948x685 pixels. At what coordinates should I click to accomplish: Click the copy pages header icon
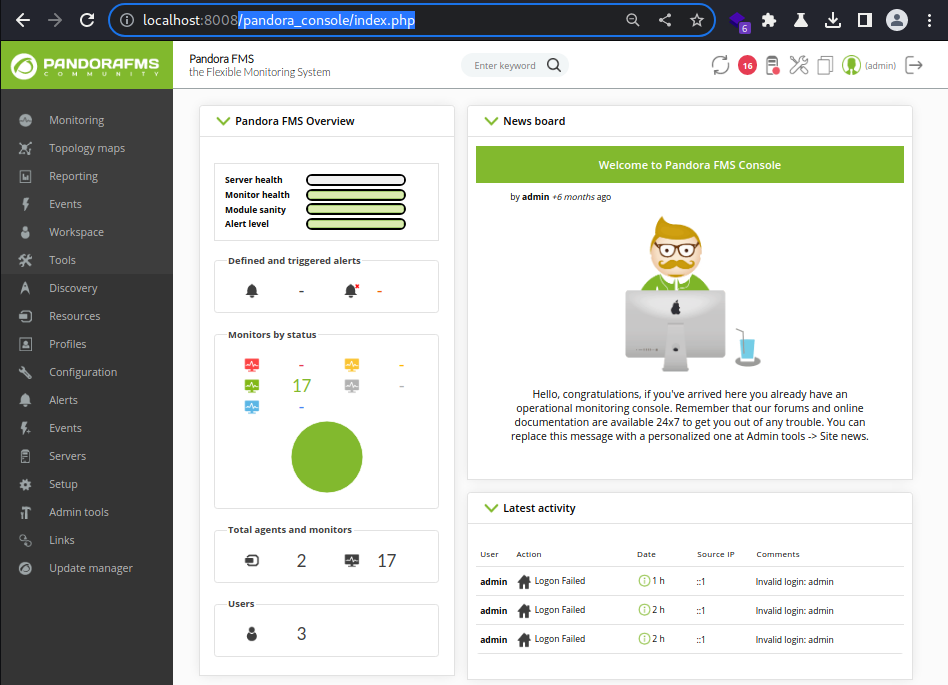825,65
